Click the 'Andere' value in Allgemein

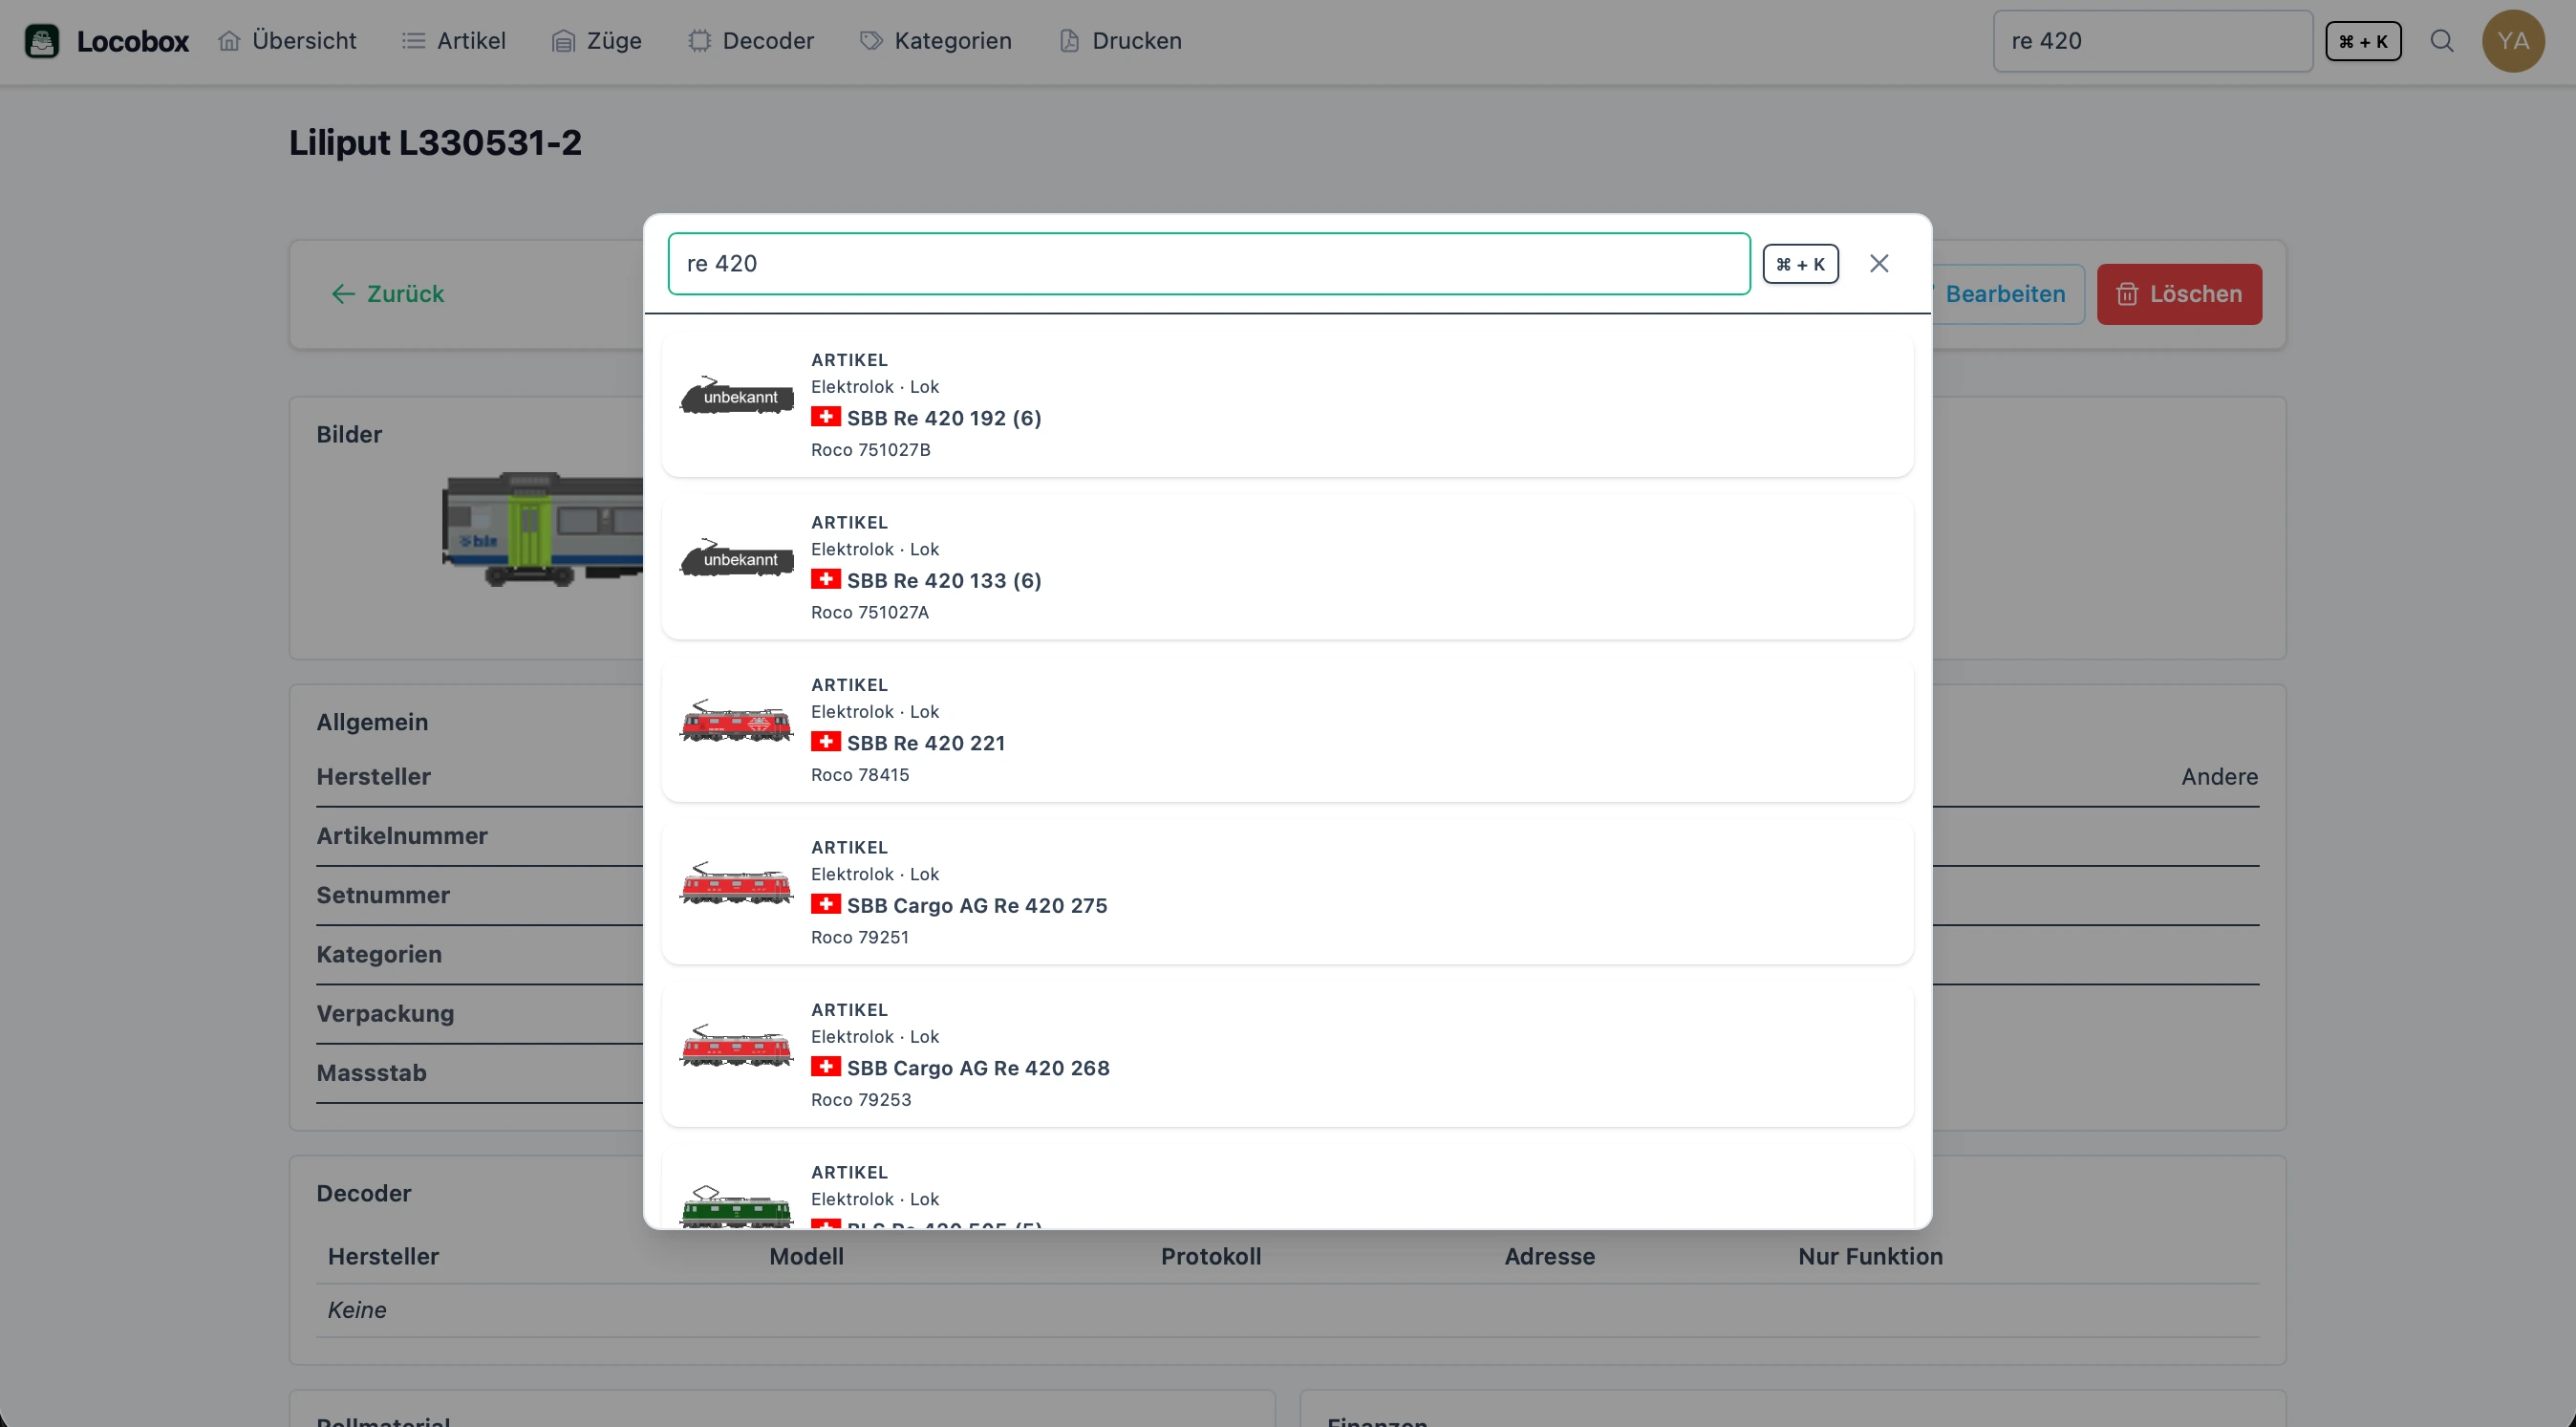coord(2219,777)
